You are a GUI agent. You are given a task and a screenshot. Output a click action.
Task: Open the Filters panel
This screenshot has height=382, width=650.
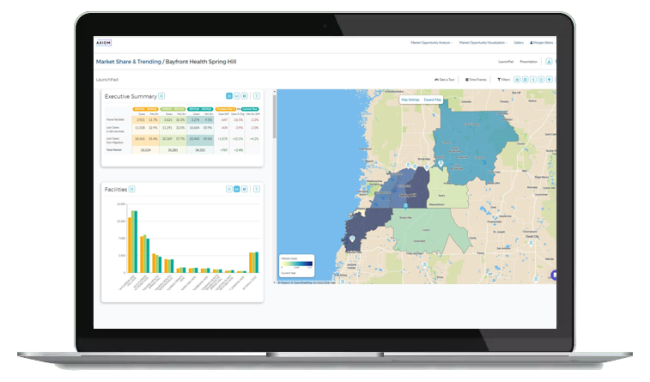click(503, 80)
